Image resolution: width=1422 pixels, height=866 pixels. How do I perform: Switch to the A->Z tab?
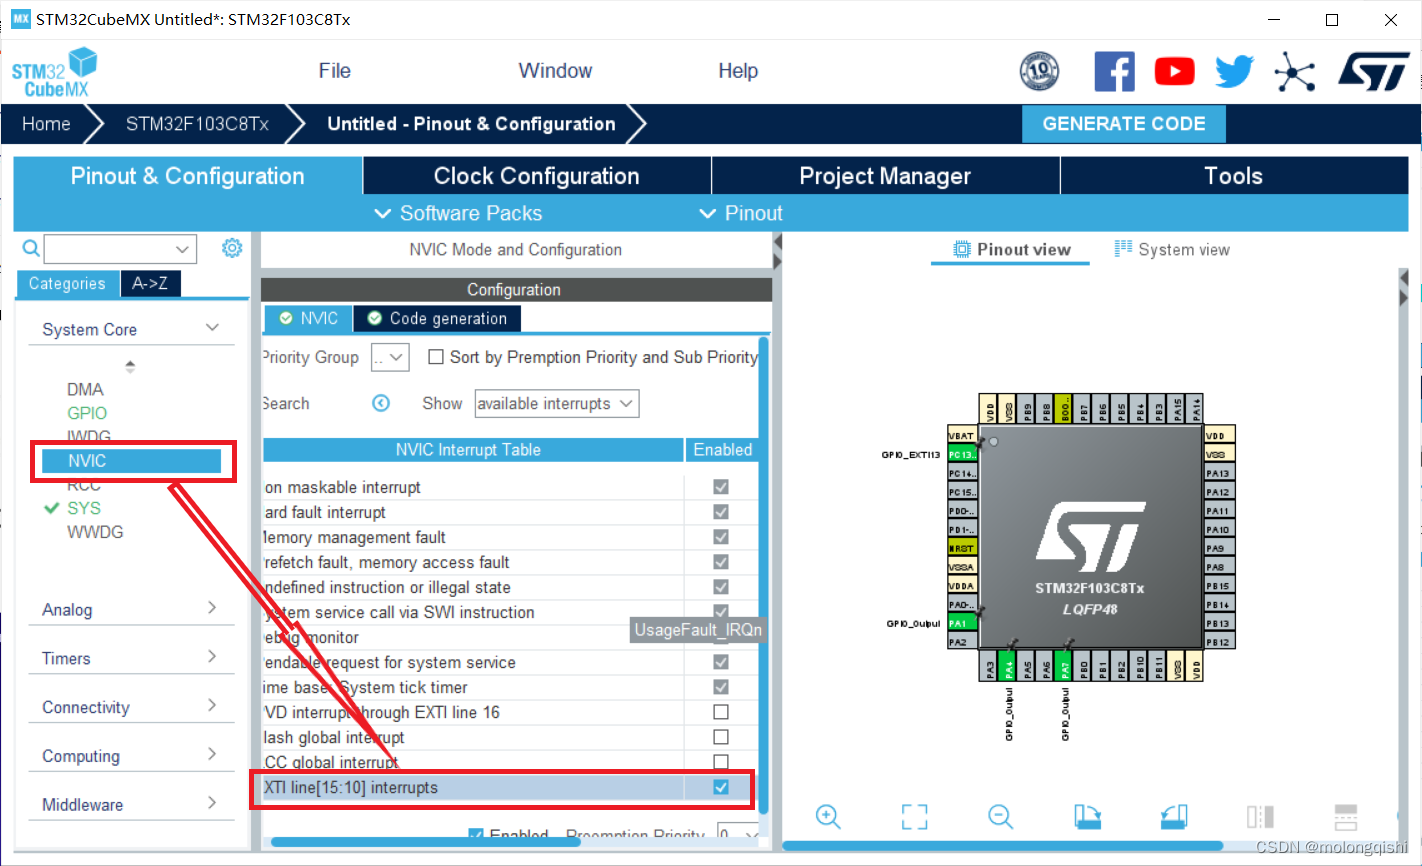coord(150,284)
